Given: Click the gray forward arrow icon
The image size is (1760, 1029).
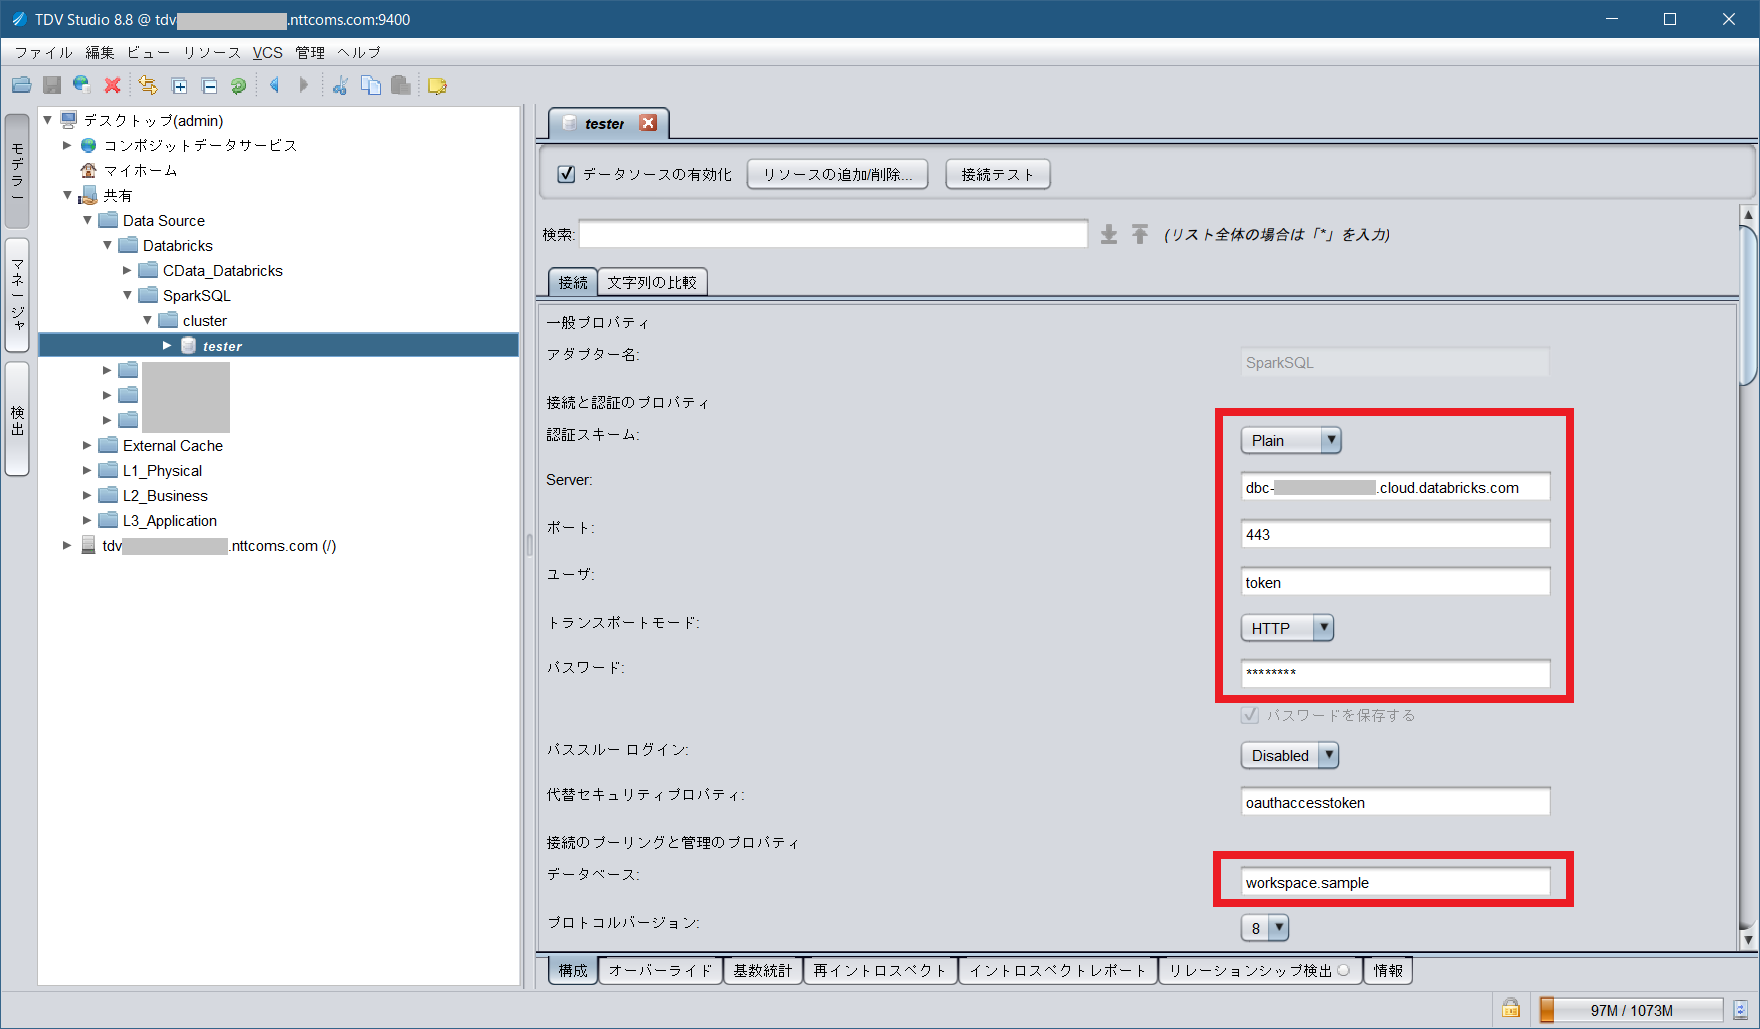Looking at the screenshot, I should click(304, 86).
